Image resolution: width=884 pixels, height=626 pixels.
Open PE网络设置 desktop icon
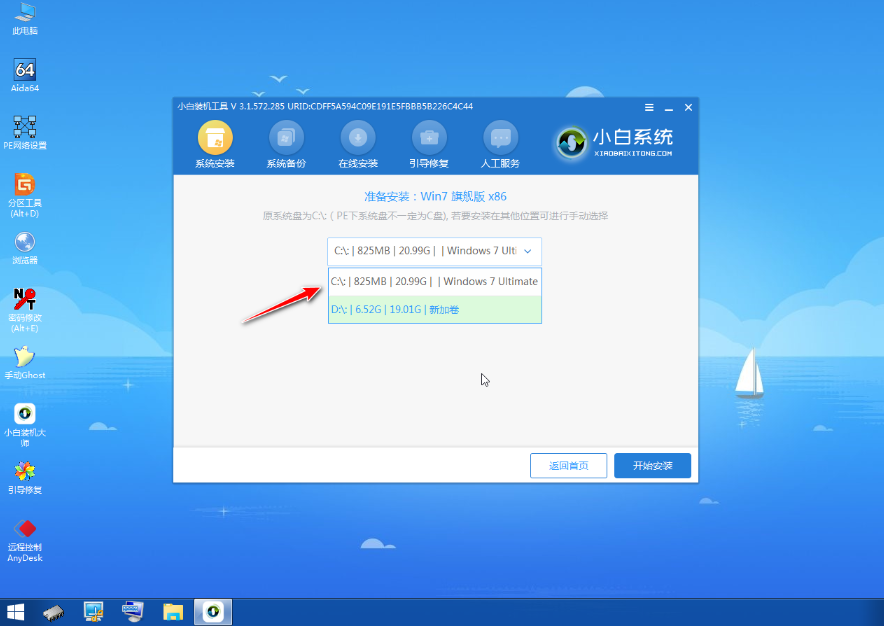(x=24, y=128)
